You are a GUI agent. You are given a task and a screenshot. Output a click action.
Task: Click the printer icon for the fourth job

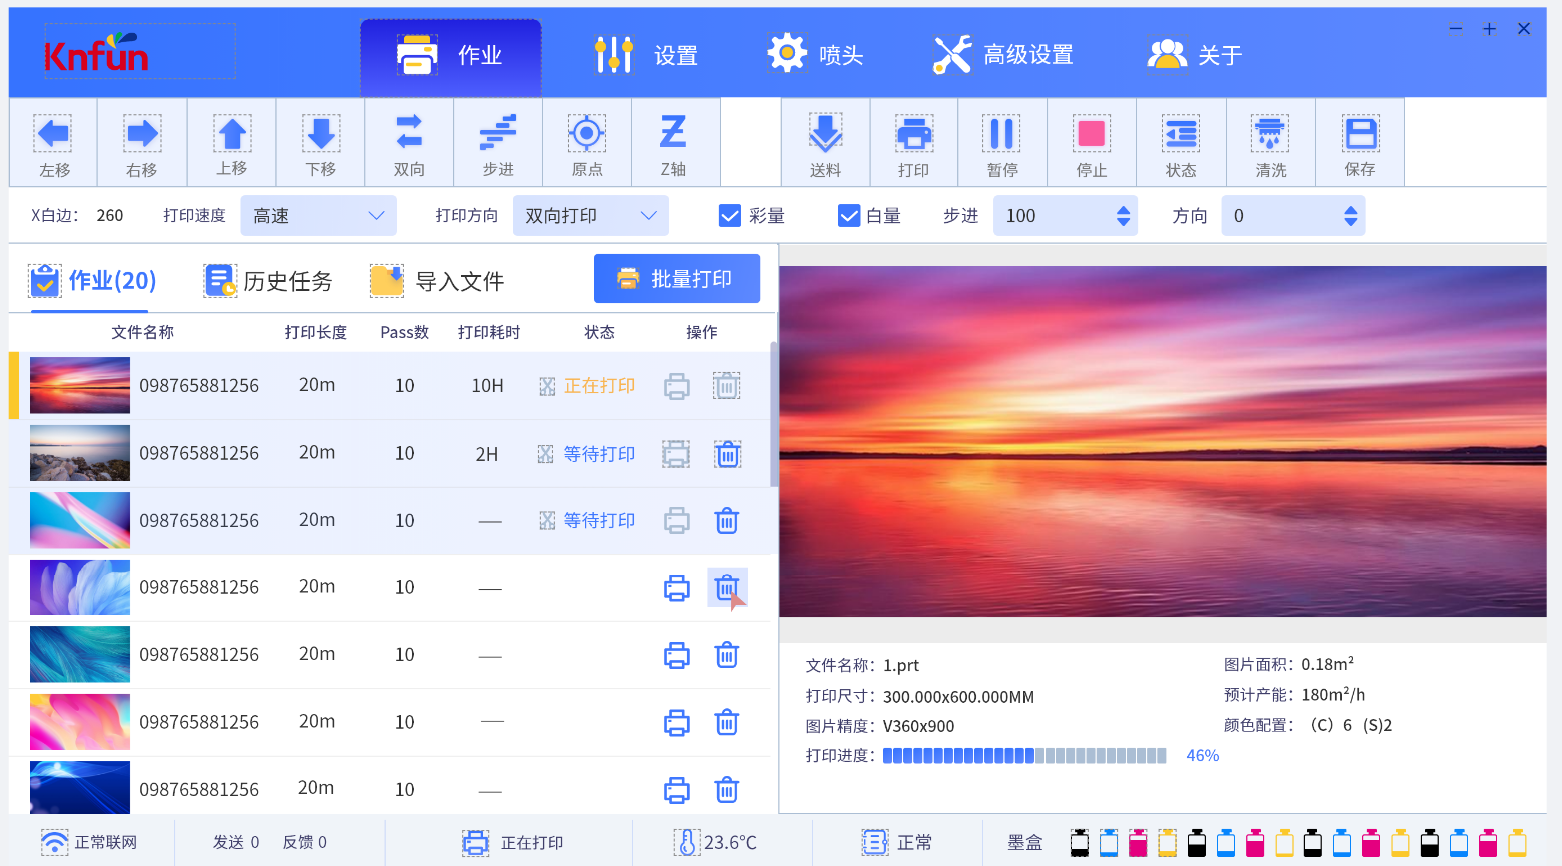677,588
